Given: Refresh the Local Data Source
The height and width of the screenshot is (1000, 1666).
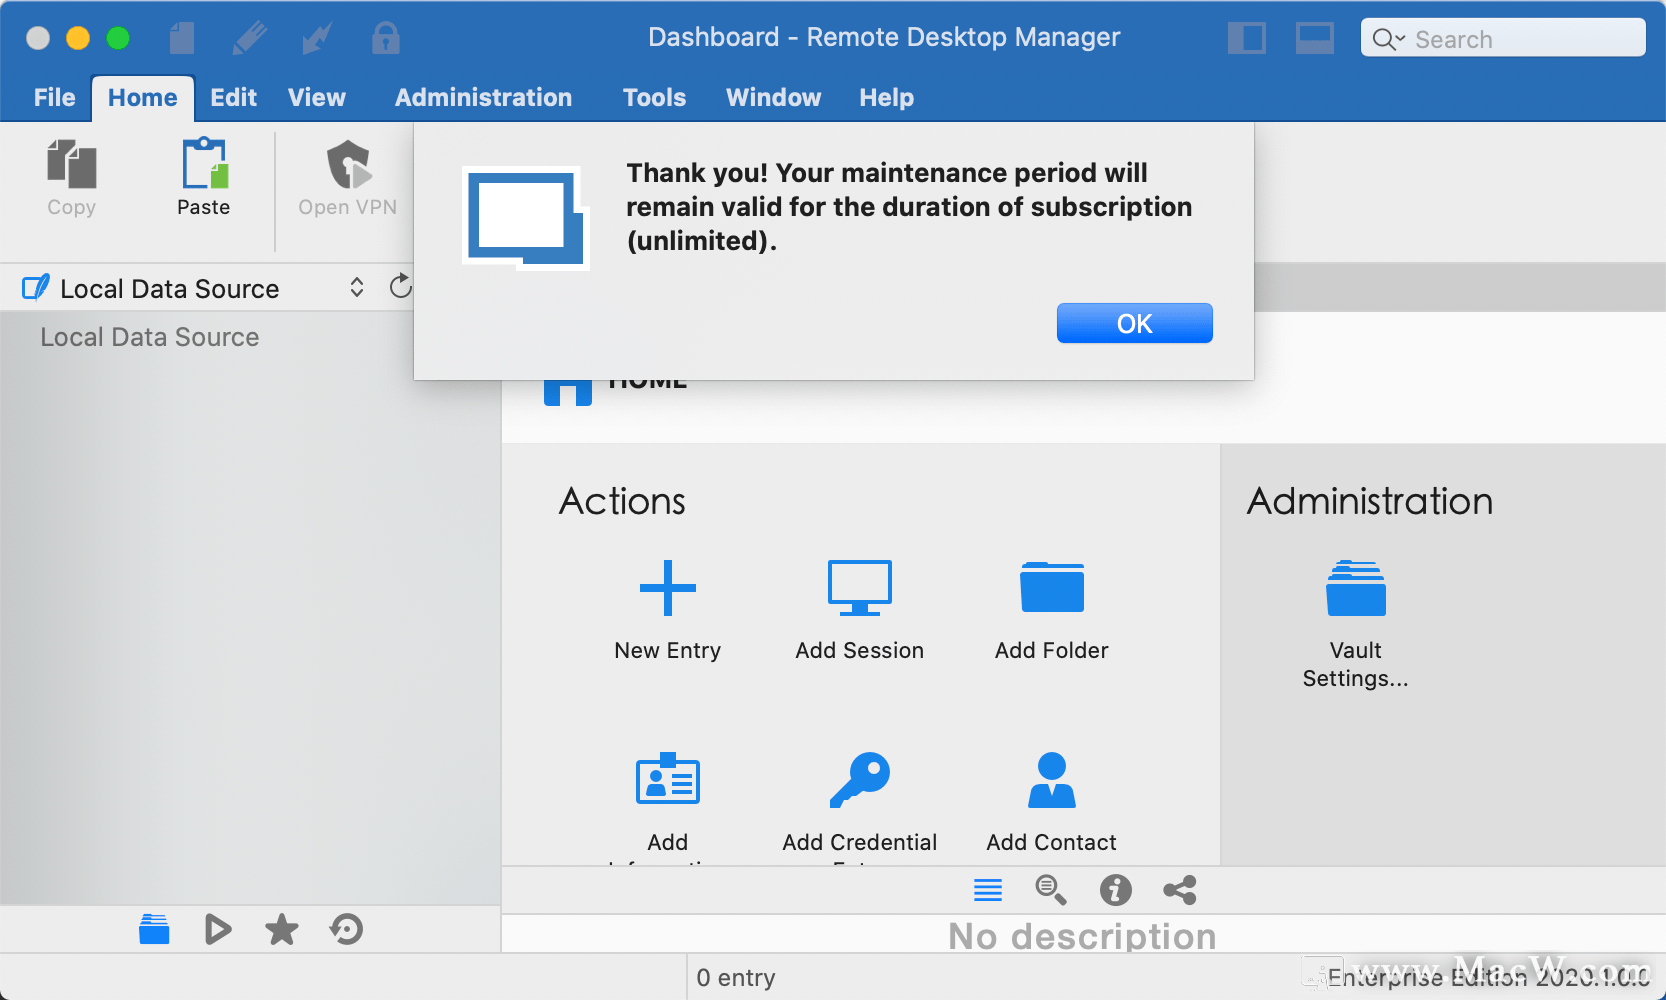Looking at the screenshot, I should (x=400, y=287).
